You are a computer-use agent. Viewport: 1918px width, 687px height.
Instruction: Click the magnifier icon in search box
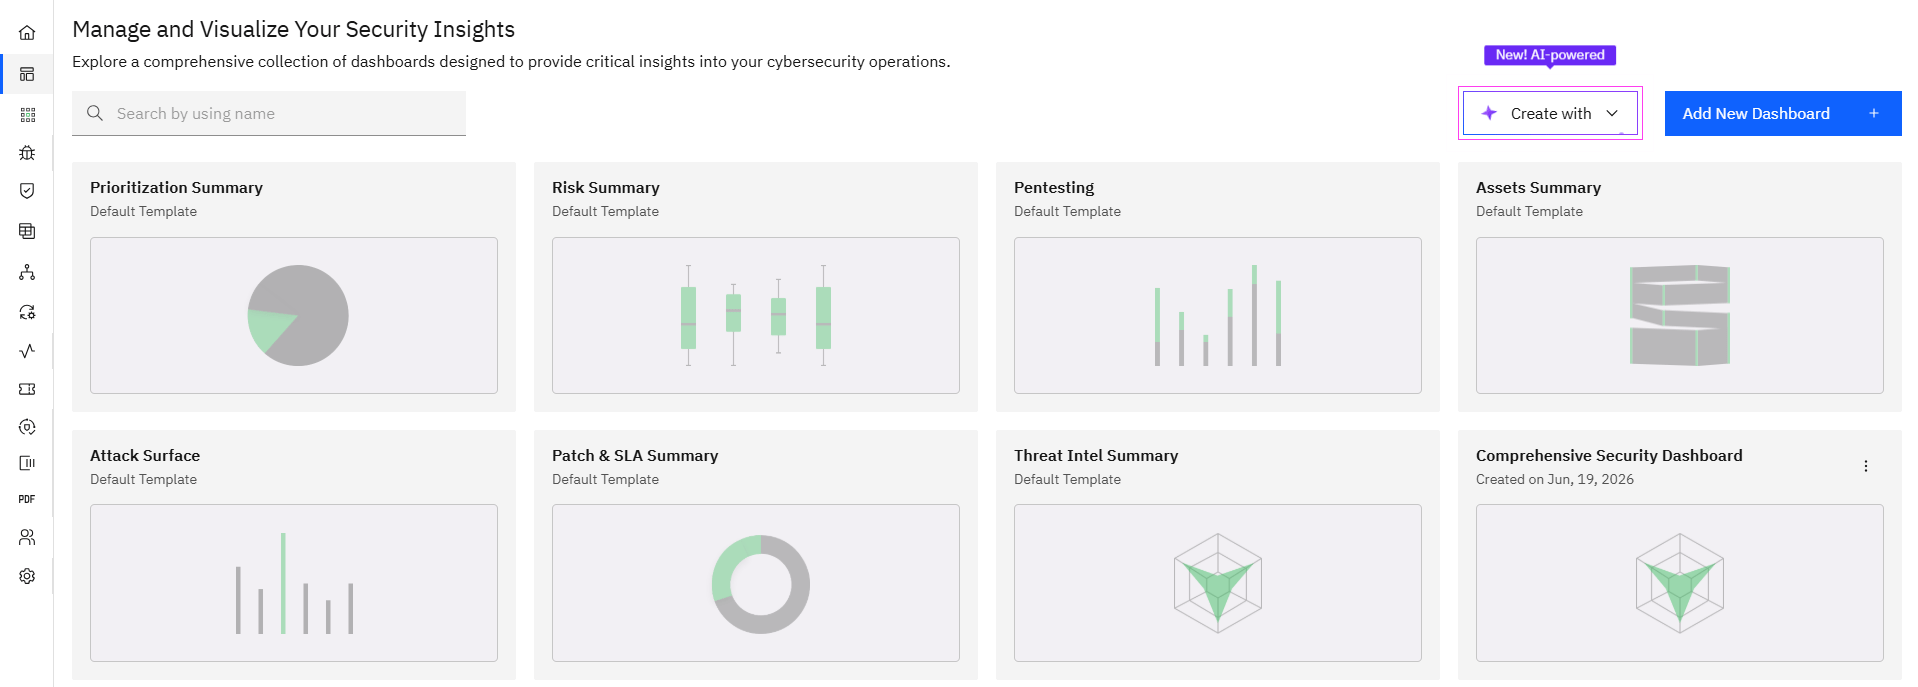pyautogui.click(x=95, y=113)
